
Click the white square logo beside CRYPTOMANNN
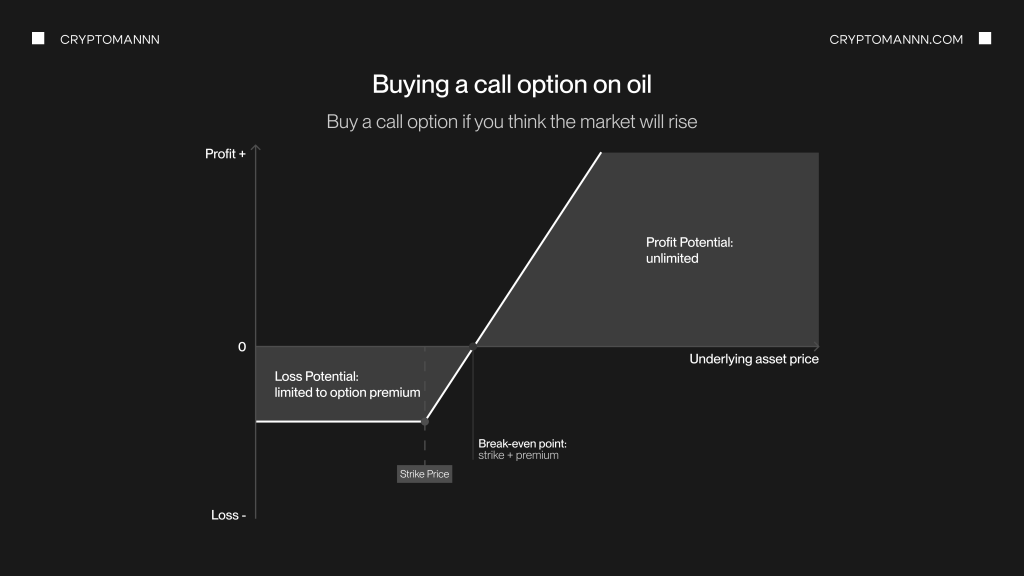click(38, 39)
